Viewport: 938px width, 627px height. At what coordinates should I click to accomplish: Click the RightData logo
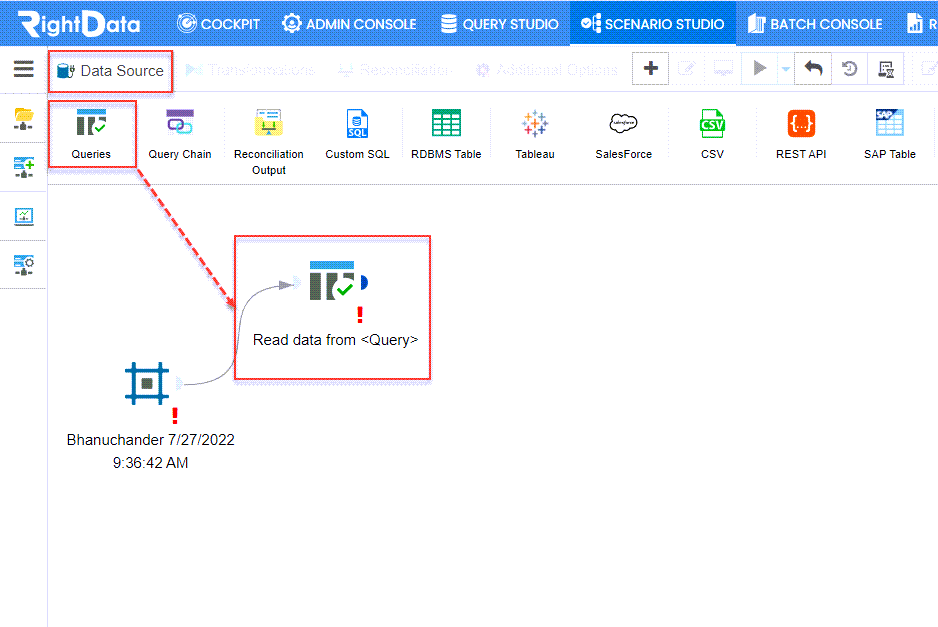tap(80, 24)
